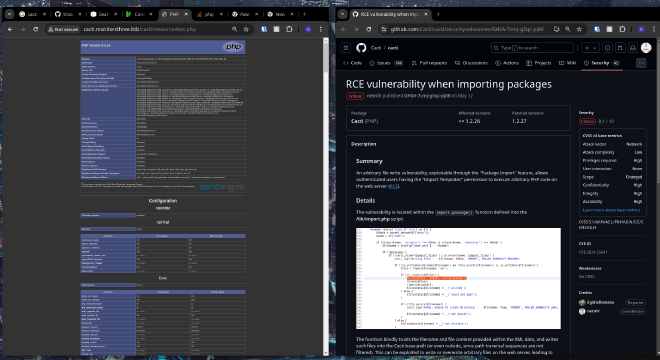Click the GitHub Octocat logo
This screenshot has width=660, height=360.
pyautogui.click(x=361, y=48)
